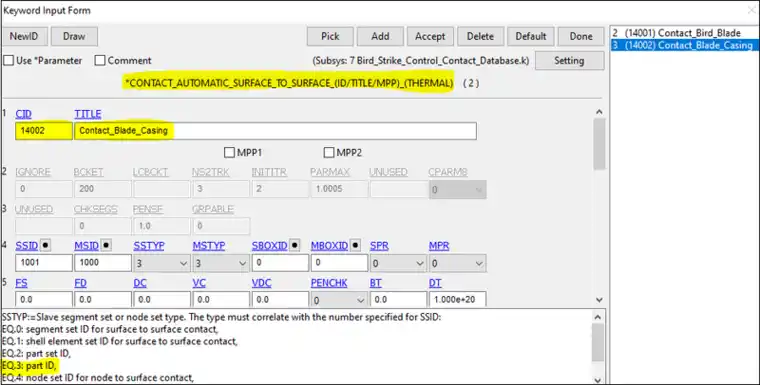This screenshot has width=760, height=385.
Task: Check the MPP1 option
Action: pyautogui.click(x=229, y=153)
